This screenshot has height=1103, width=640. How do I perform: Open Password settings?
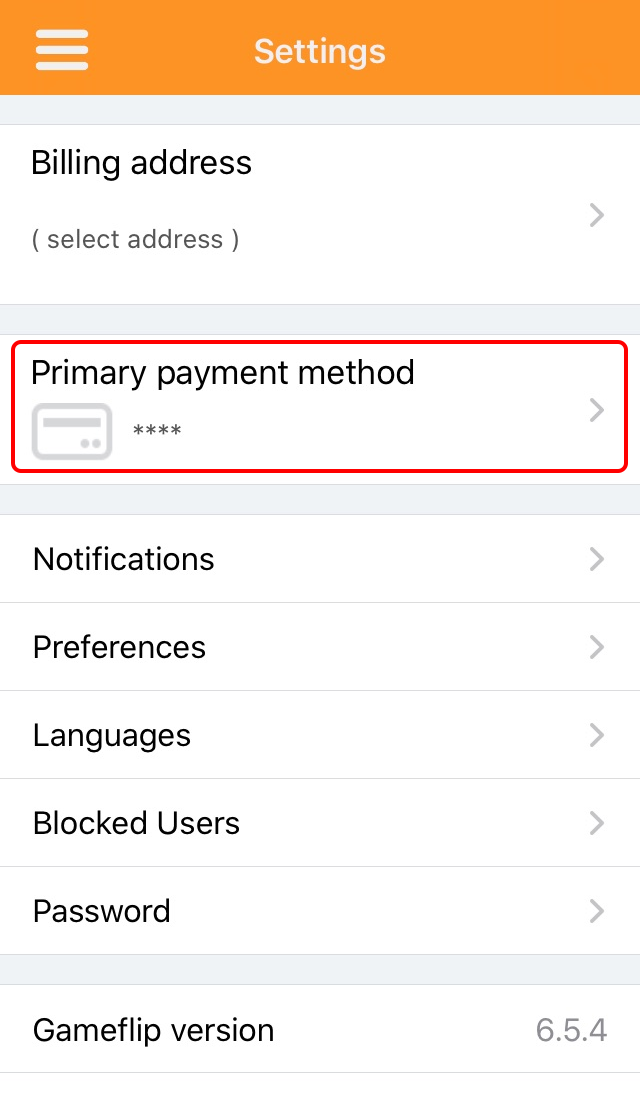[102, 911]
